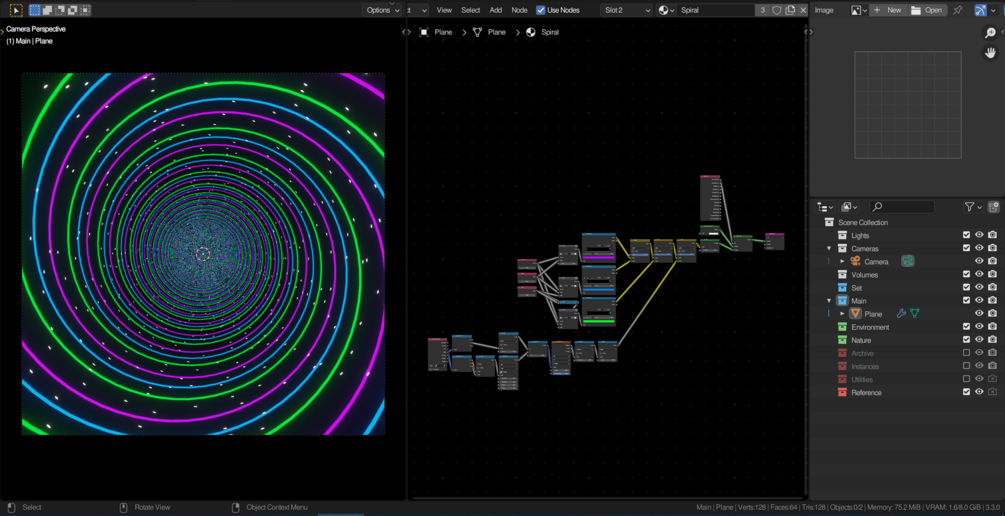
Task: Click the Camera object data icon
Action: (908, 262)
